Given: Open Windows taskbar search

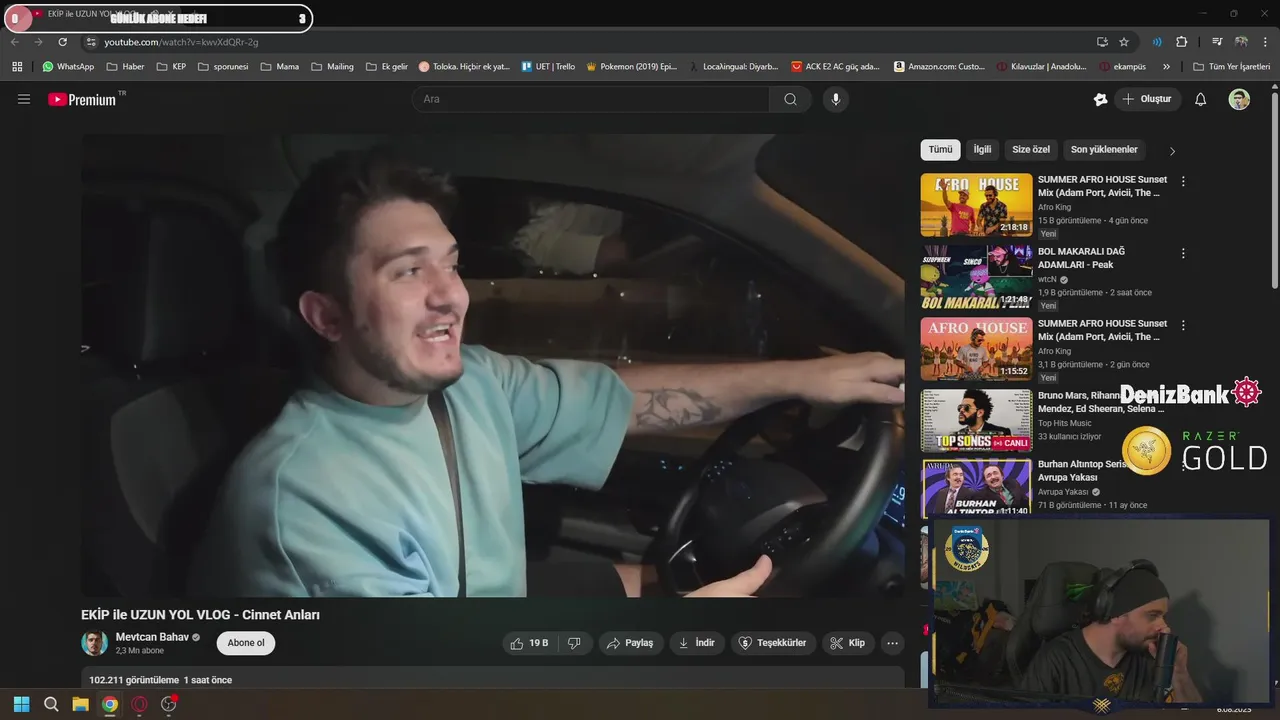Looking at the screenshot, I should 51,704.
